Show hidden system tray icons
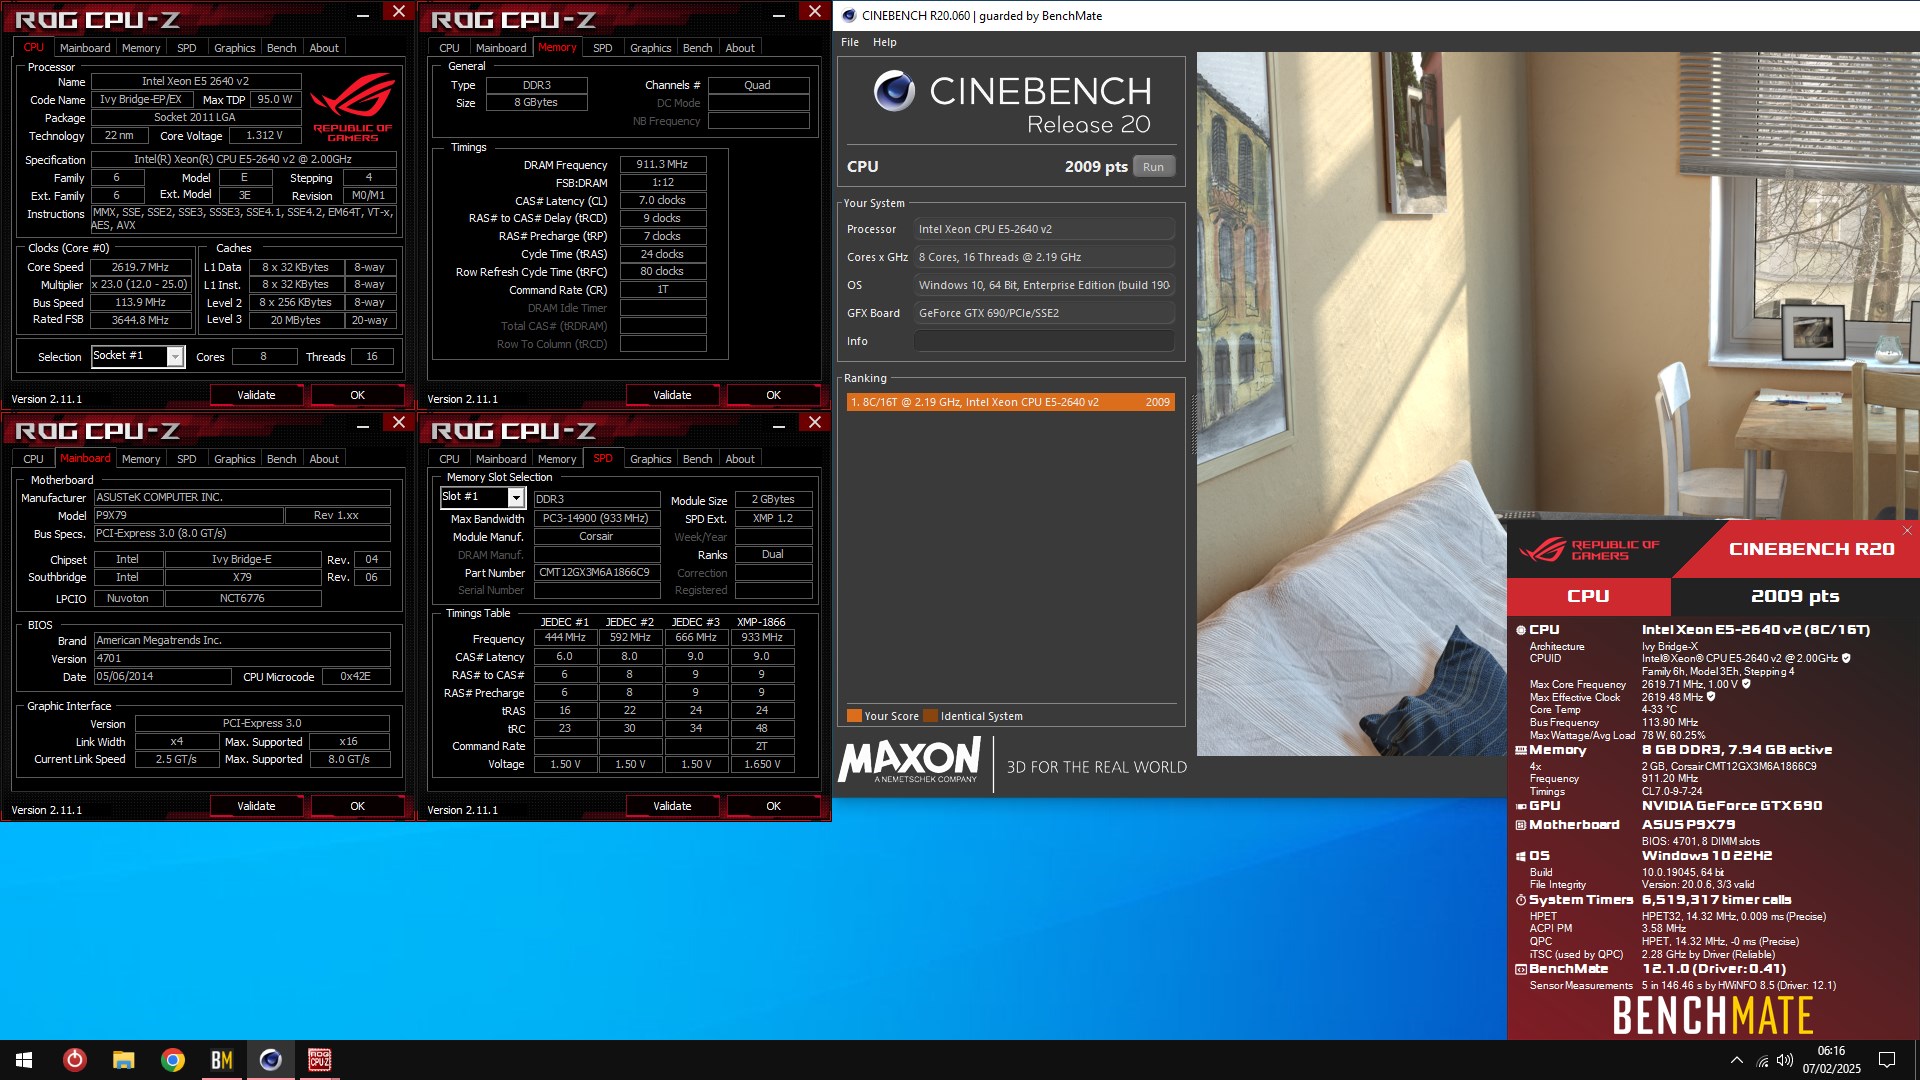1920x1080 pixels. point(1737,1060)
